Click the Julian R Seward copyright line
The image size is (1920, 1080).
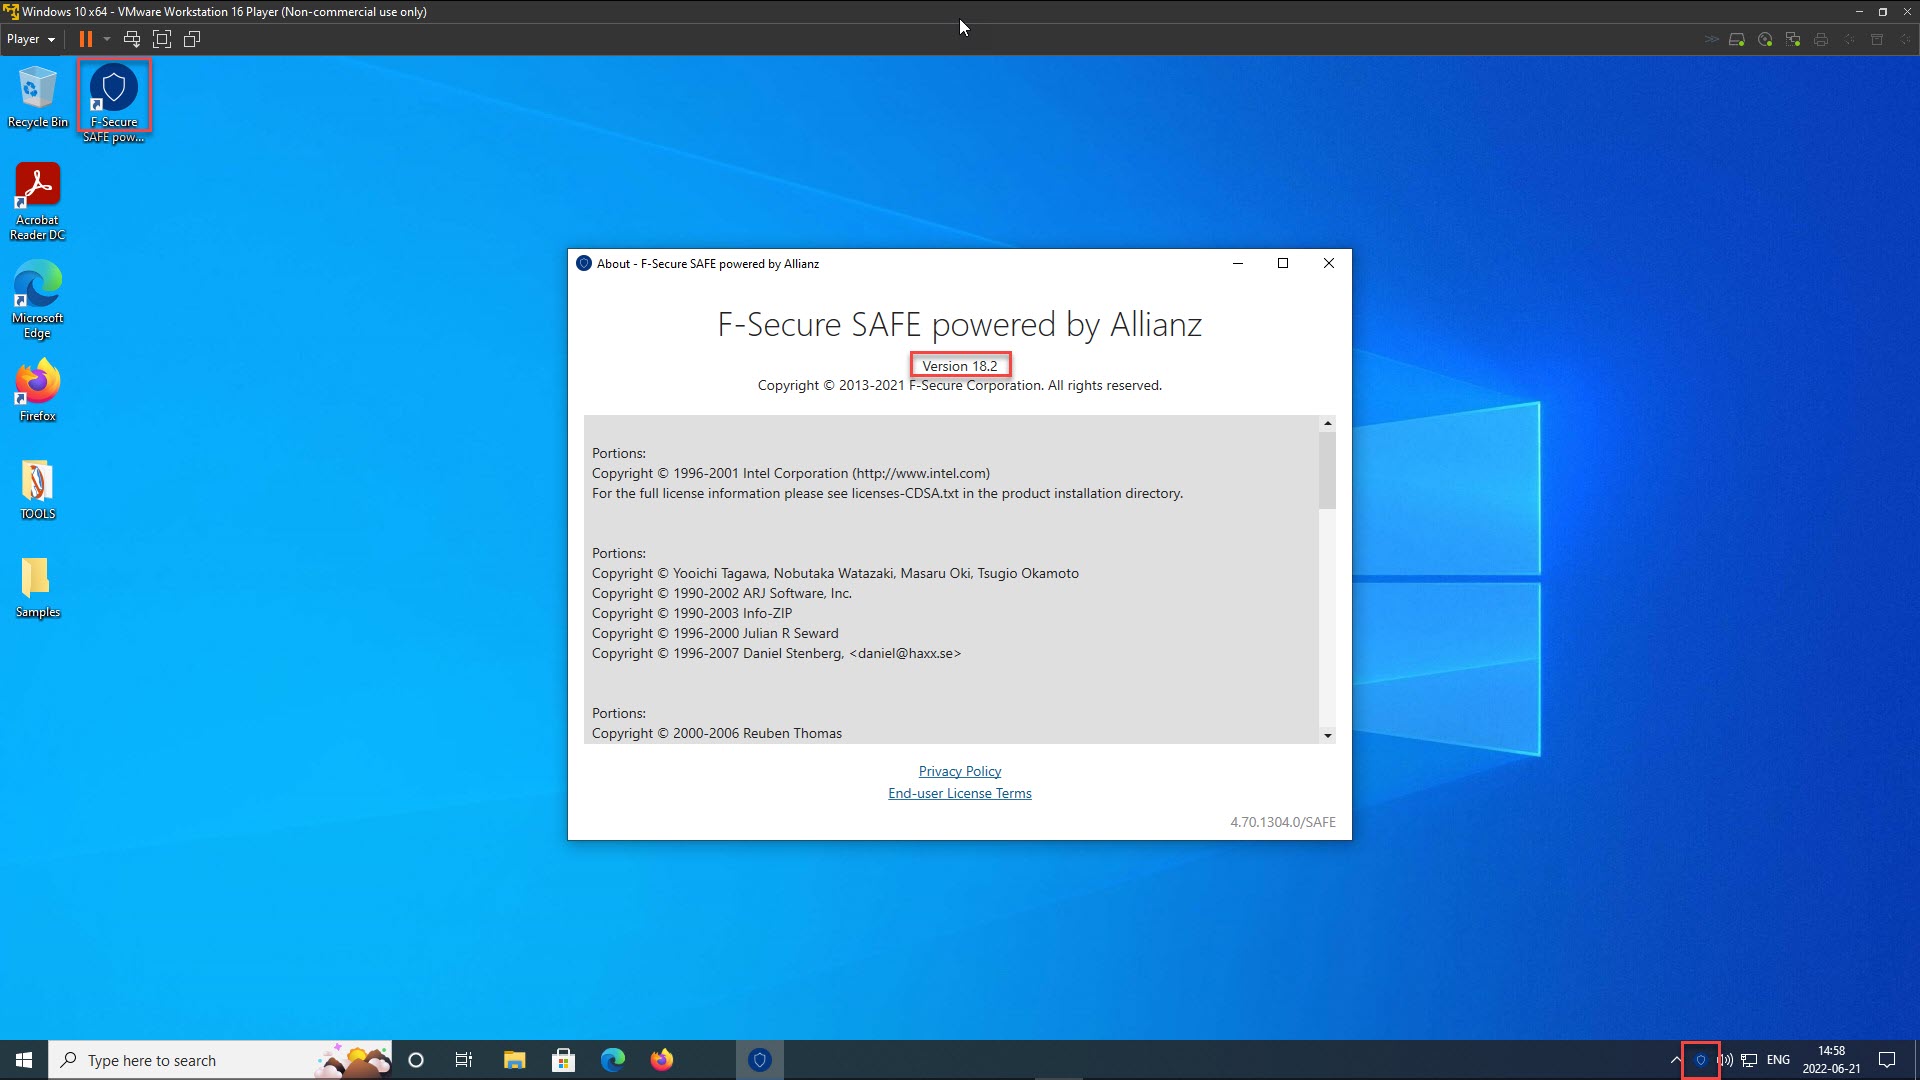click(x=715, y=633)
